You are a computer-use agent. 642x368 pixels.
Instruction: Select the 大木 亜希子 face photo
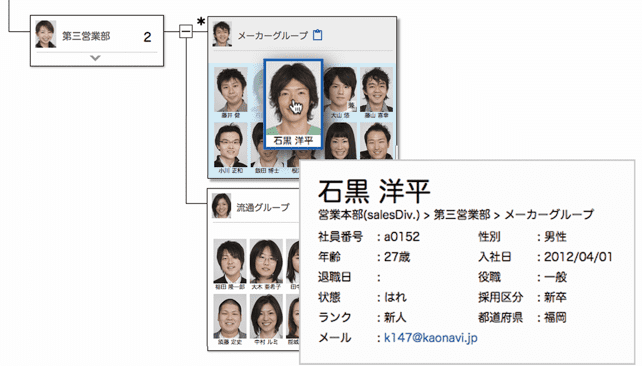(x=266, y=261)
